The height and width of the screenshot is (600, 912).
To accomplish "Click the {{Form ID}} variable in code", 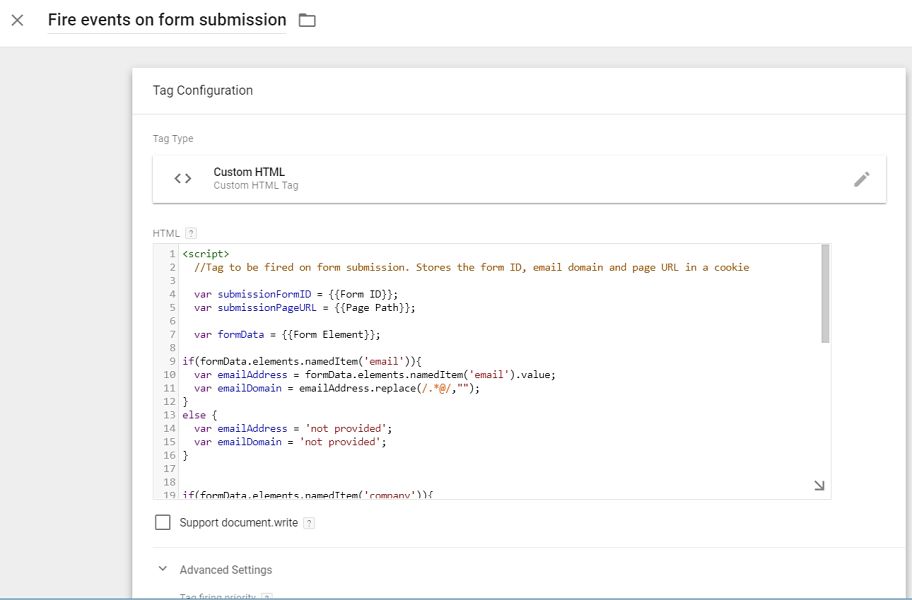I will click(x=364, y=294).
